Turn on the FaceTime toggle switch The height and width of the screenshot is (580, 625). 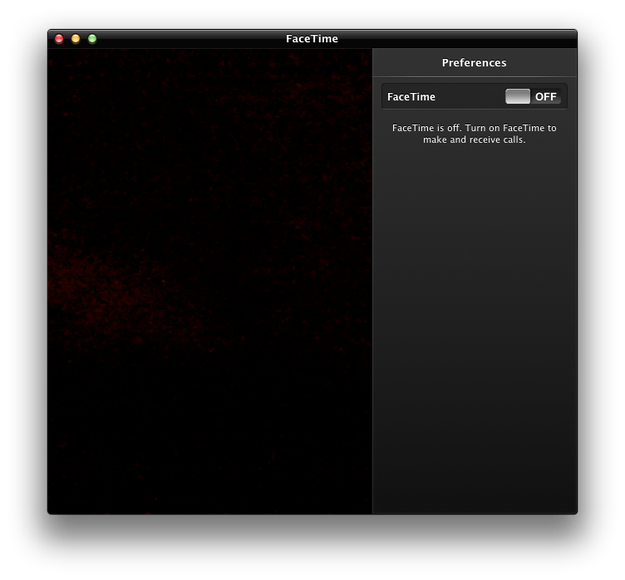click(533, 96)
